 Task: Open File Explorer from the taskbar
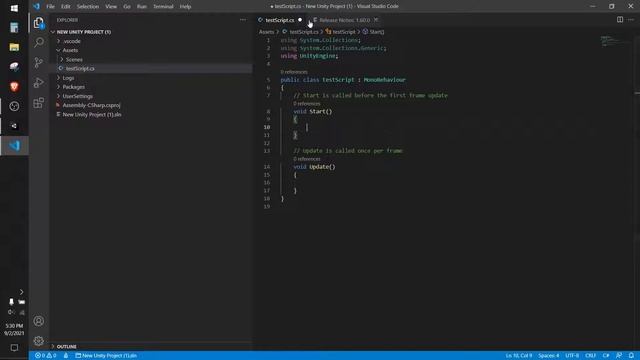tap(14, 47)
